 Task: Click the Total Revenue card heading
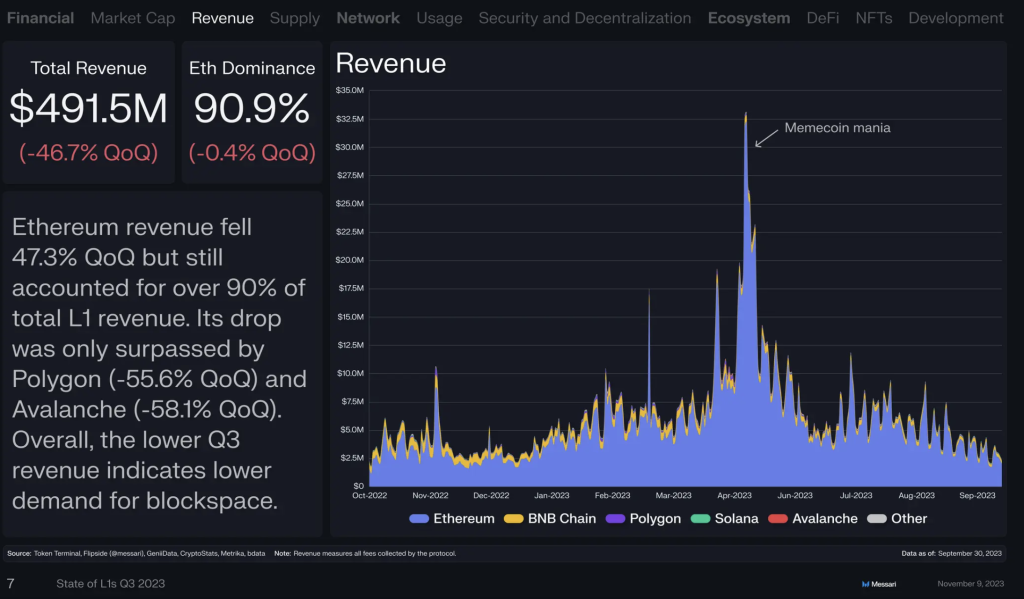[88, 68]
